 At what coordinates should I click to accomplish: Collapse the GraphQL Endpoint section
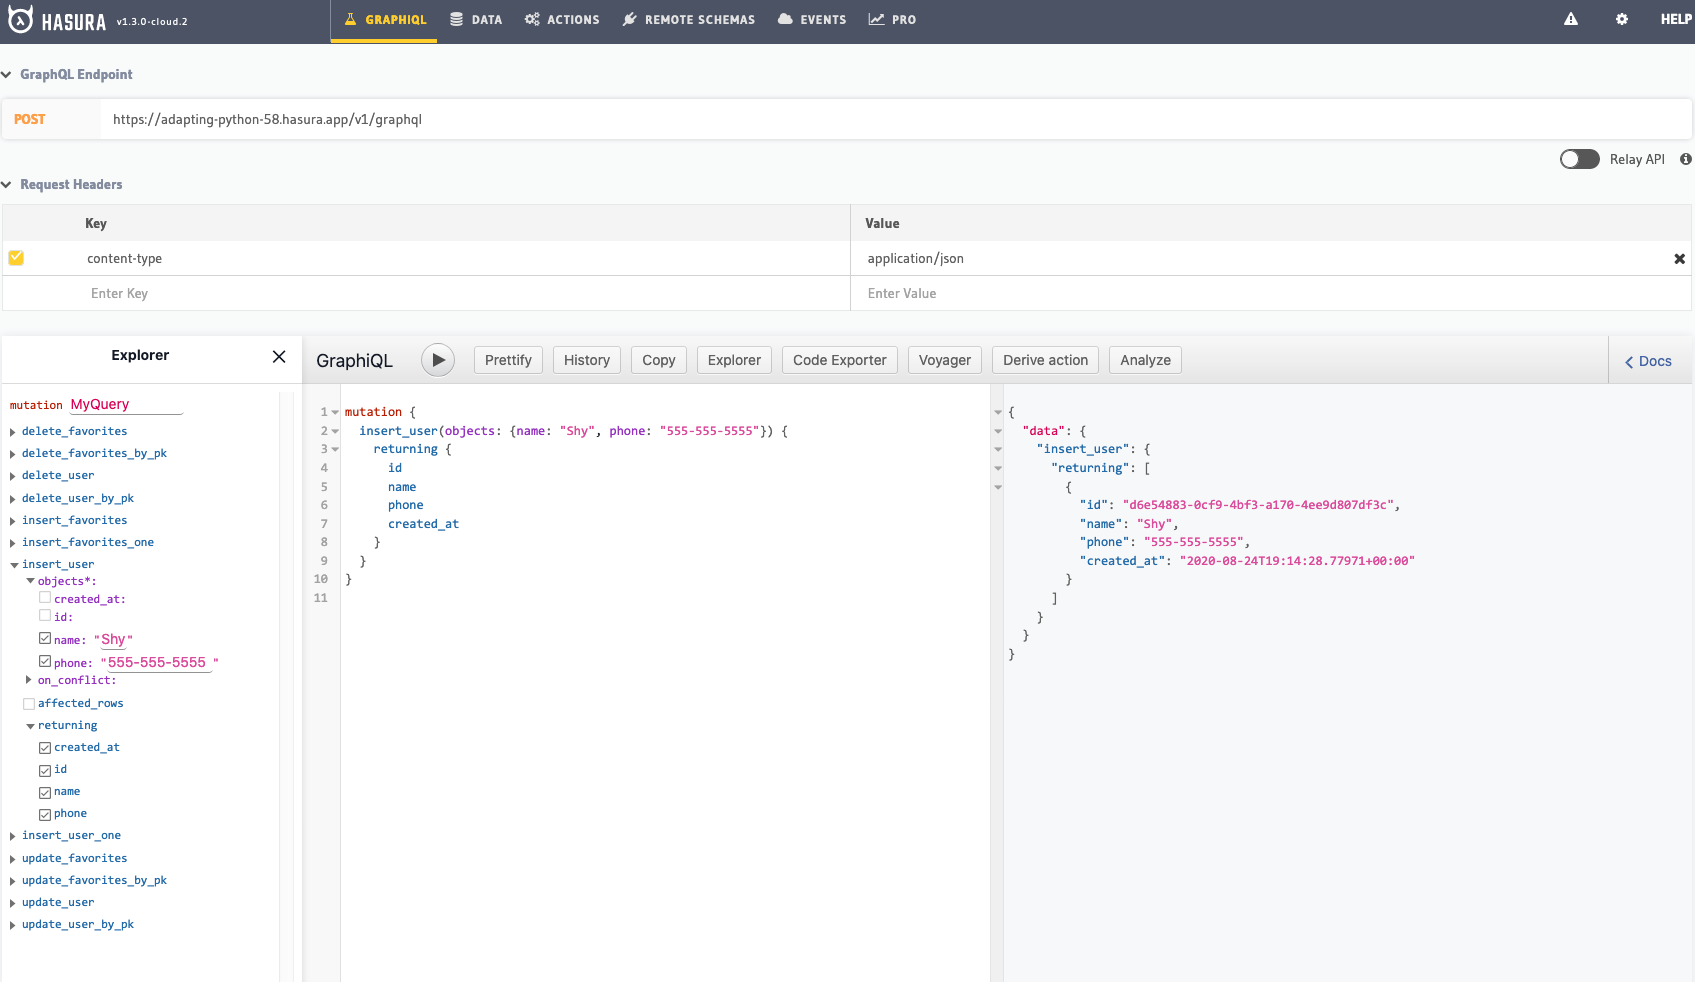click(7, 74)
